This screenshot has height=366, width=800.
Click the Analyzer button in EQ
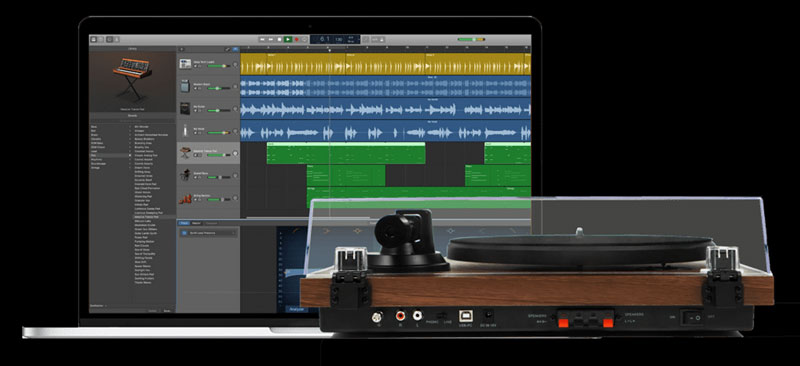296,309
